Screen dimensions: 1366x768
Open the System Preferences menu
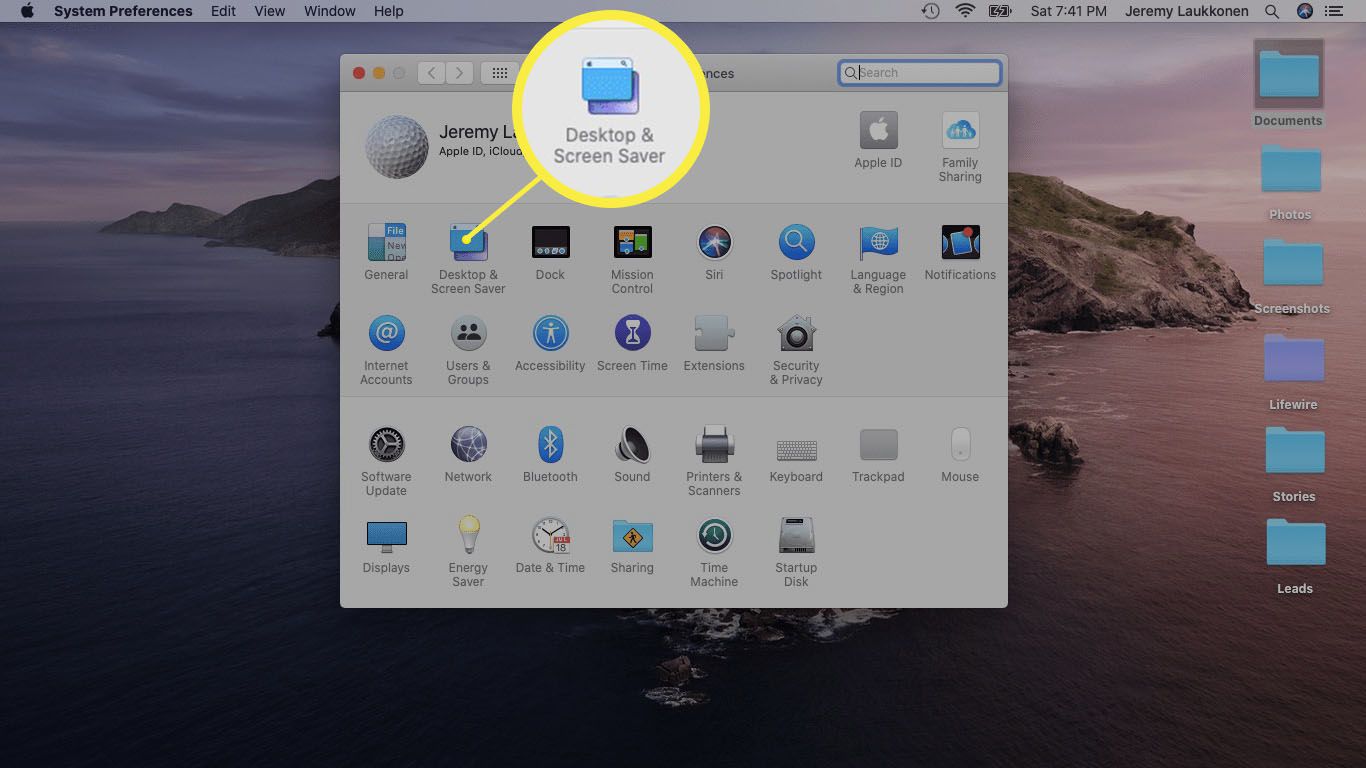tap(123, 11)
